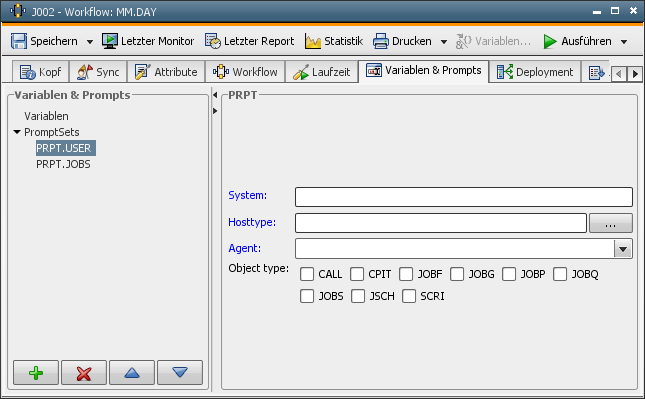Open the Ausführen dropdown arrow
This screenshot has height=399, width=645.
point(624,42)
